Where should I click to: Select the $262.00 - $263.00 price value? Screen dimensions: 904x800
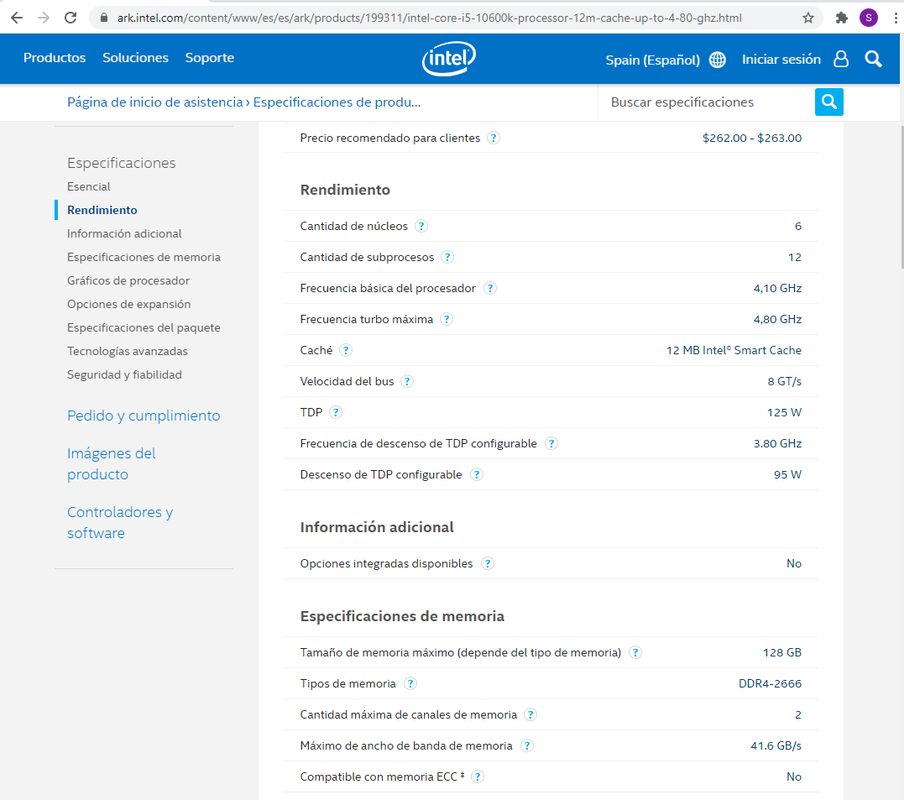(x=752, y=138)
